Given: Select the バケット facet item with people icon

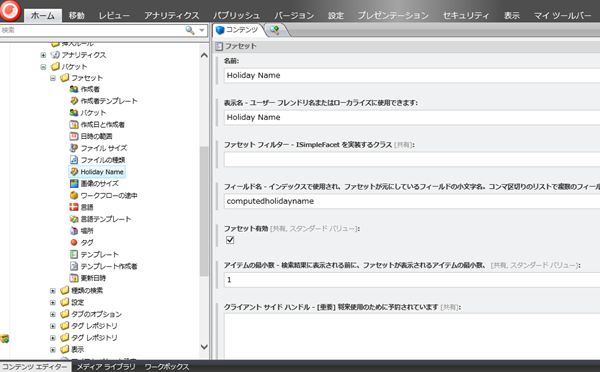Looking at the screenshot, I should coord(88,113).
